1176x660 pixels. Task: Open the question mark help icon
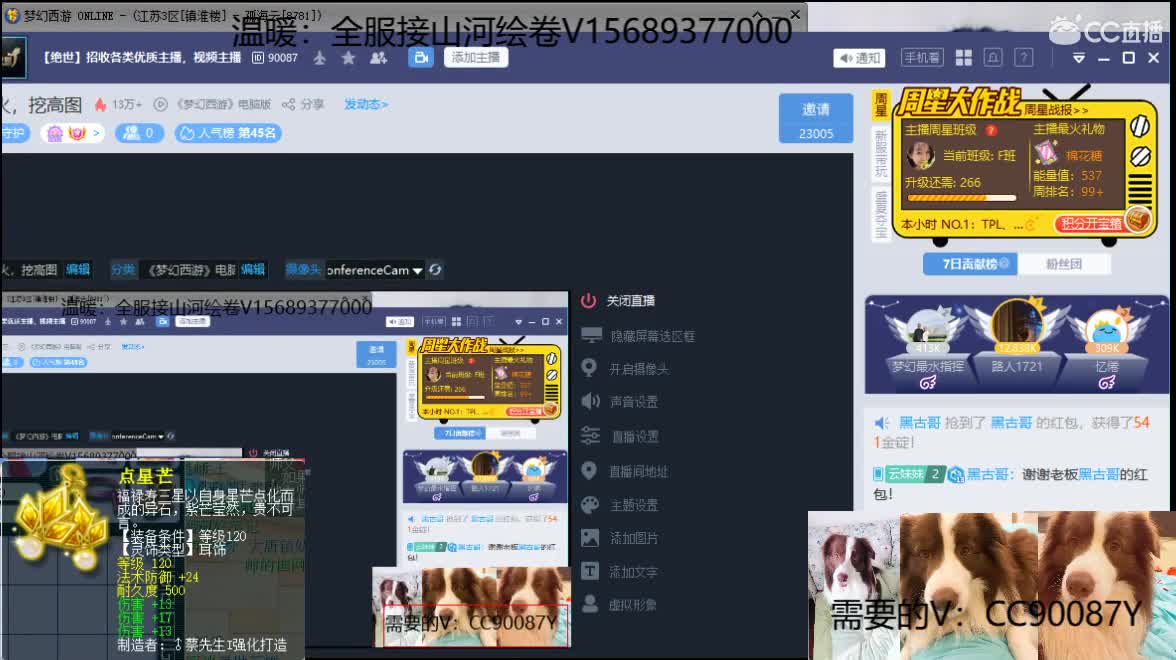point(1024,58)
